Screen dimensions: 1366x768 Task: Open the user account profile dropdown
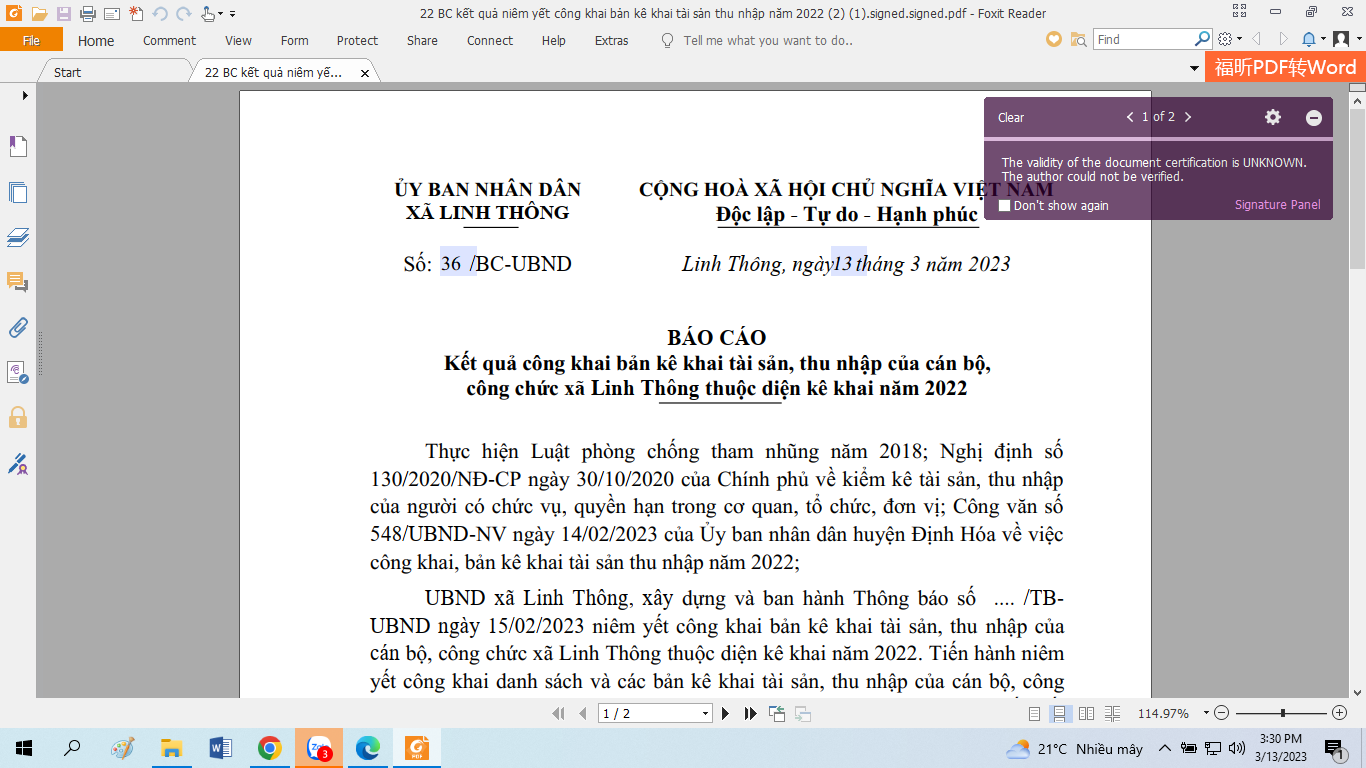[x=1345, y=40]
